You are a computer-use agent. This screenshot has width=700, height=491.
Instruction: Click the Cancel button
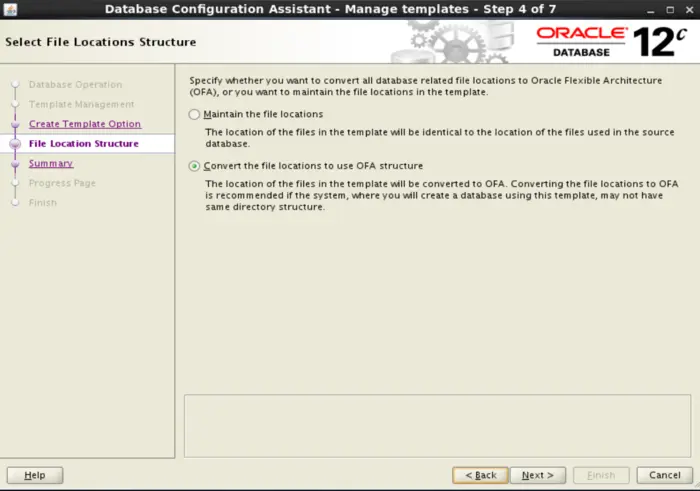(x=665, y=475)
